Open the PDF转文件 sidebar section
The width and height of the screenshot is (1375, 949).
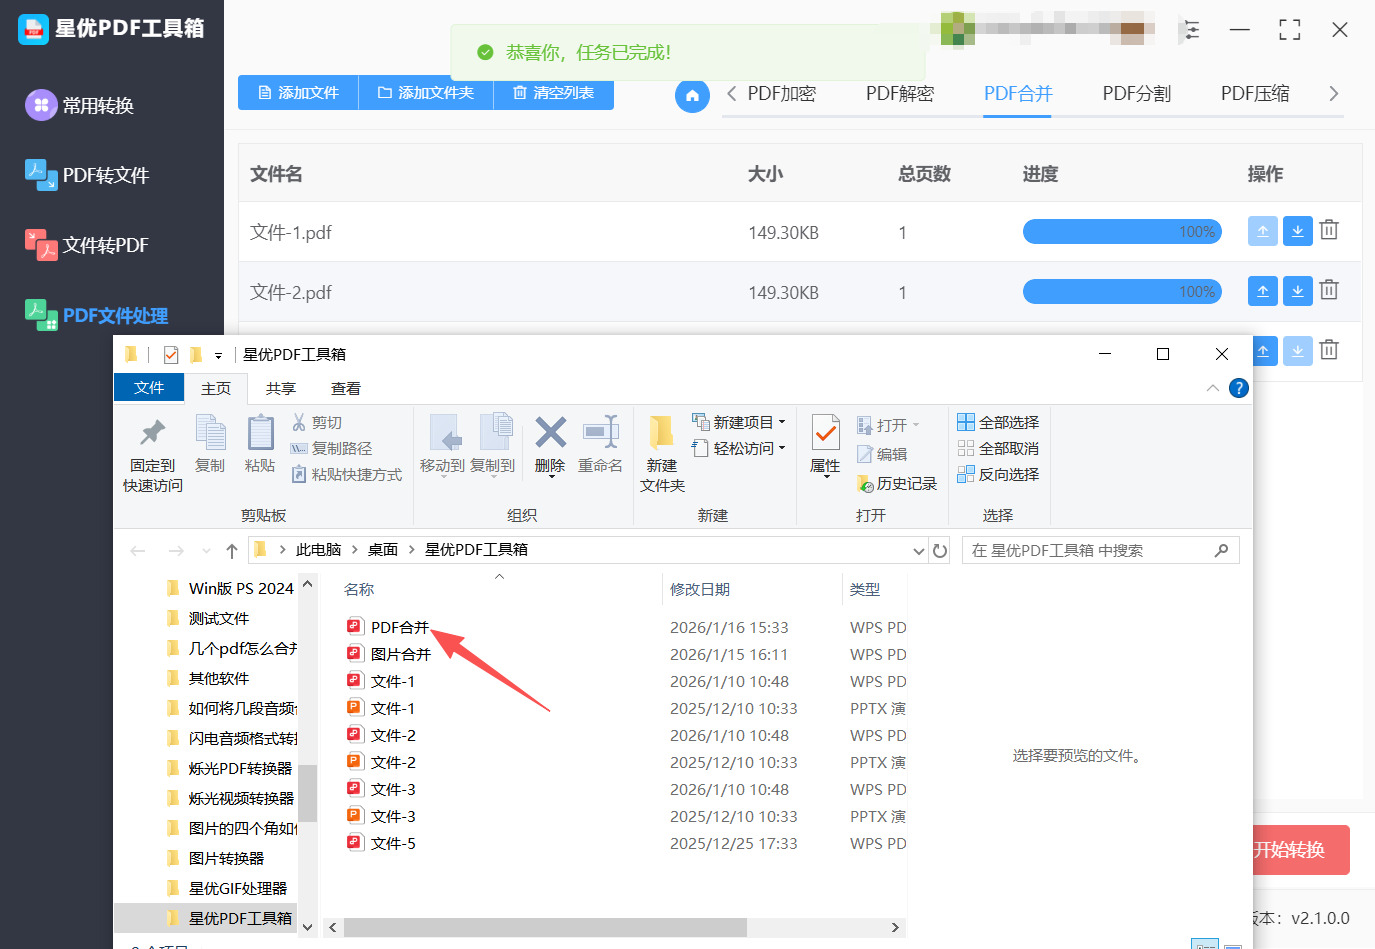[87, 175]
